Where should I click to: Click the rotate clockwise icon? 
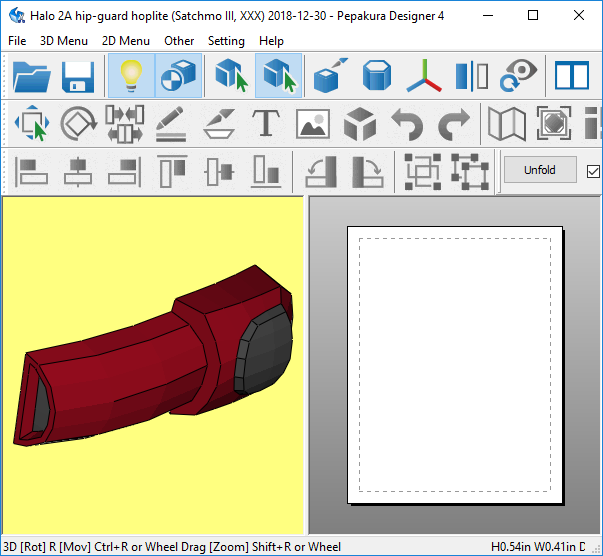pyautogui.click(x=368, y=171)
